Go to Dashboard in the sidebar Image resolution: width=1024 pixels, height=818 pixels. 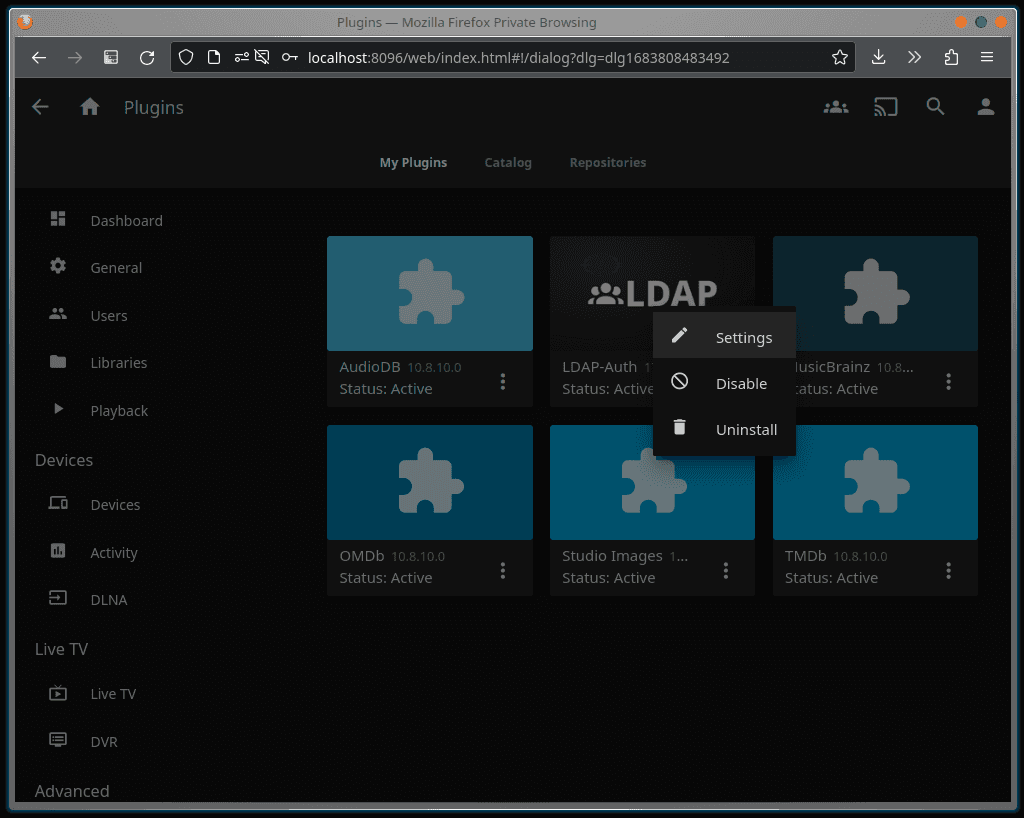126,221
